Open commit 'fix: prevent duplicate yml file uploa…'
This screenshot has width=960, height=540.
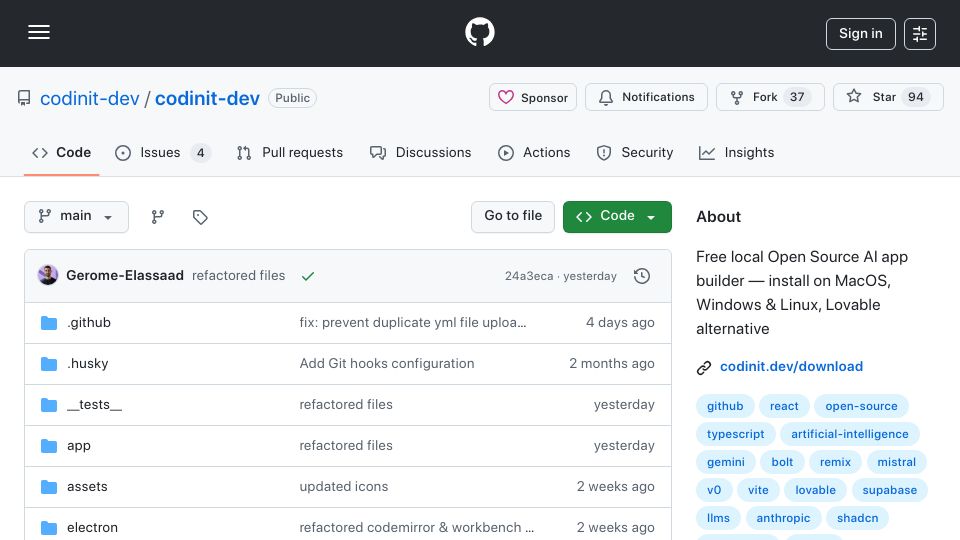click(413, 323)
